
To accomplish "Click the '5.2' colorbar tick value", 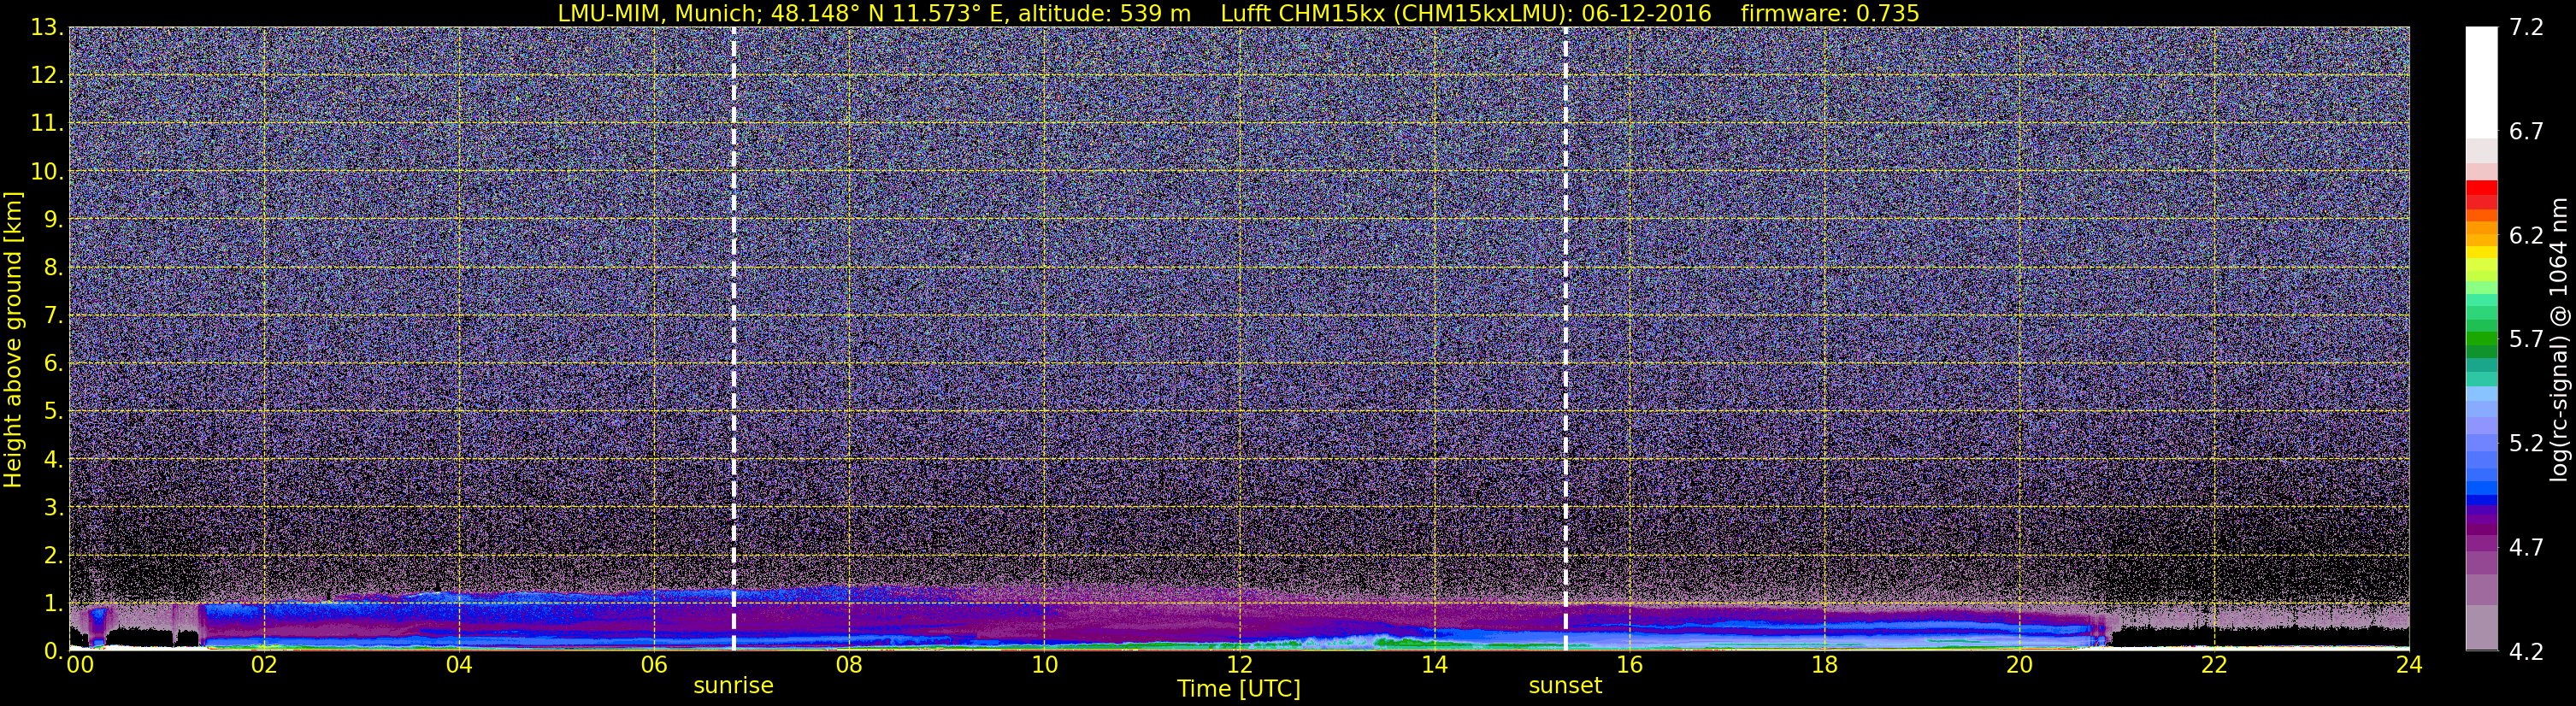I will (x=2526, y=443).
